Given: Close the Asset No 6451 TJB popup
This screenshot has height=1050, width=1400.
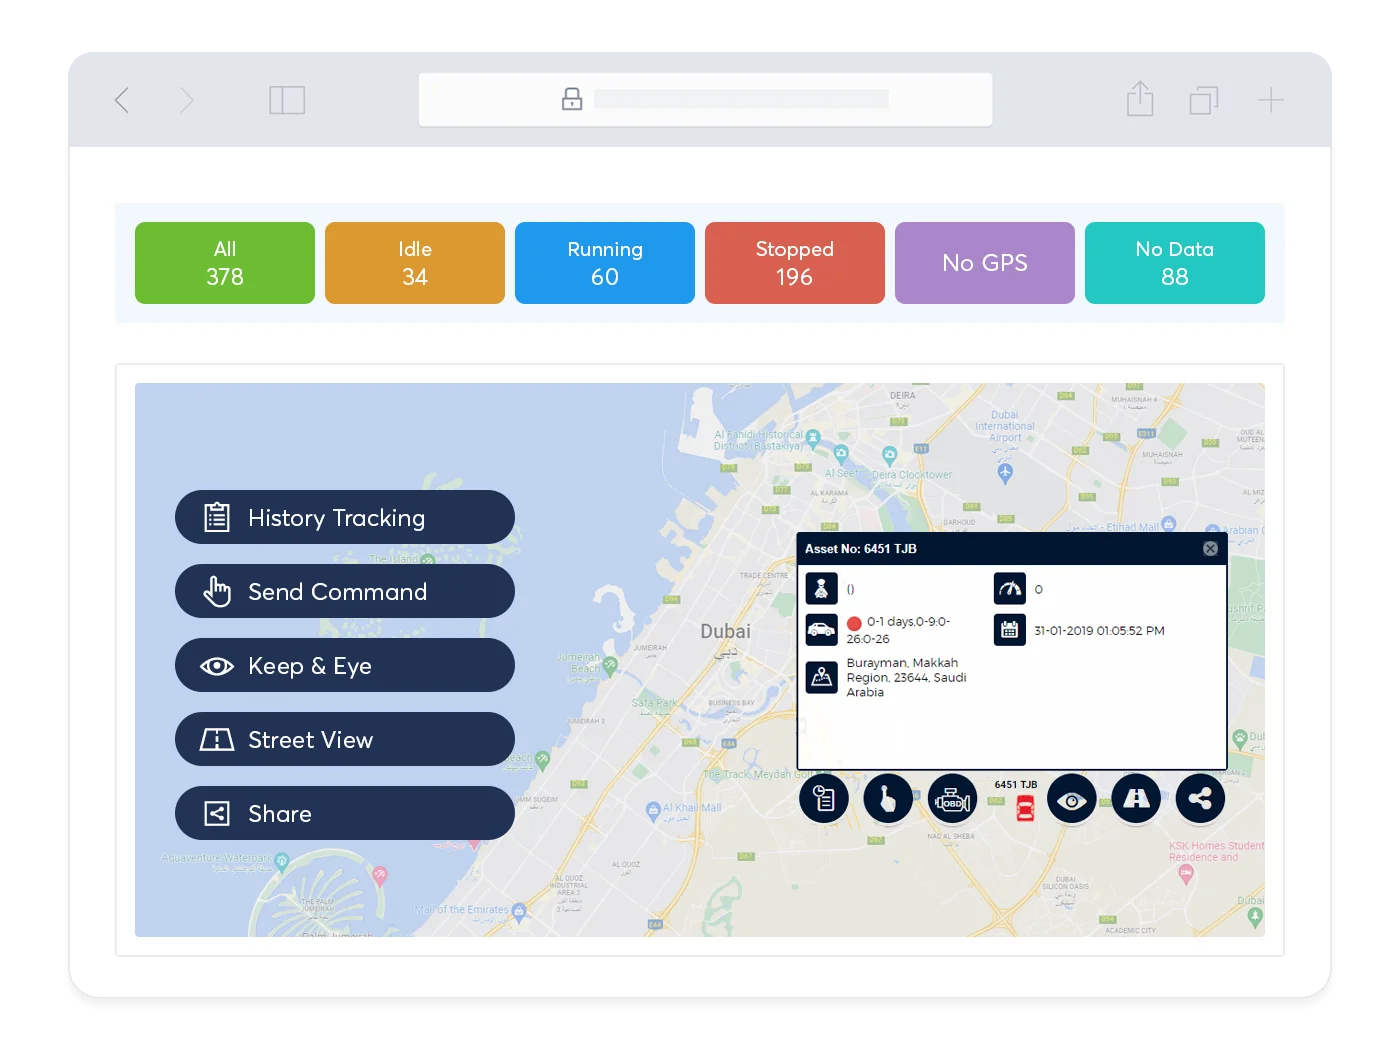Looking at the screenshot, I should pyautogui.click(x=1210, y=549).
